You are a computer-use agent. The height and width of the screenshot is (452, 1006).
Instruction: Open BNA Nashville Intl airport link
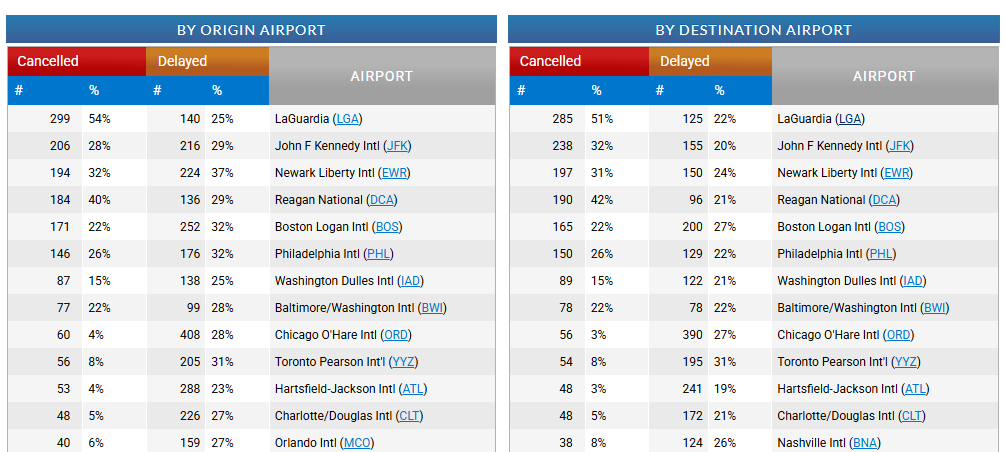coord(864,442)
